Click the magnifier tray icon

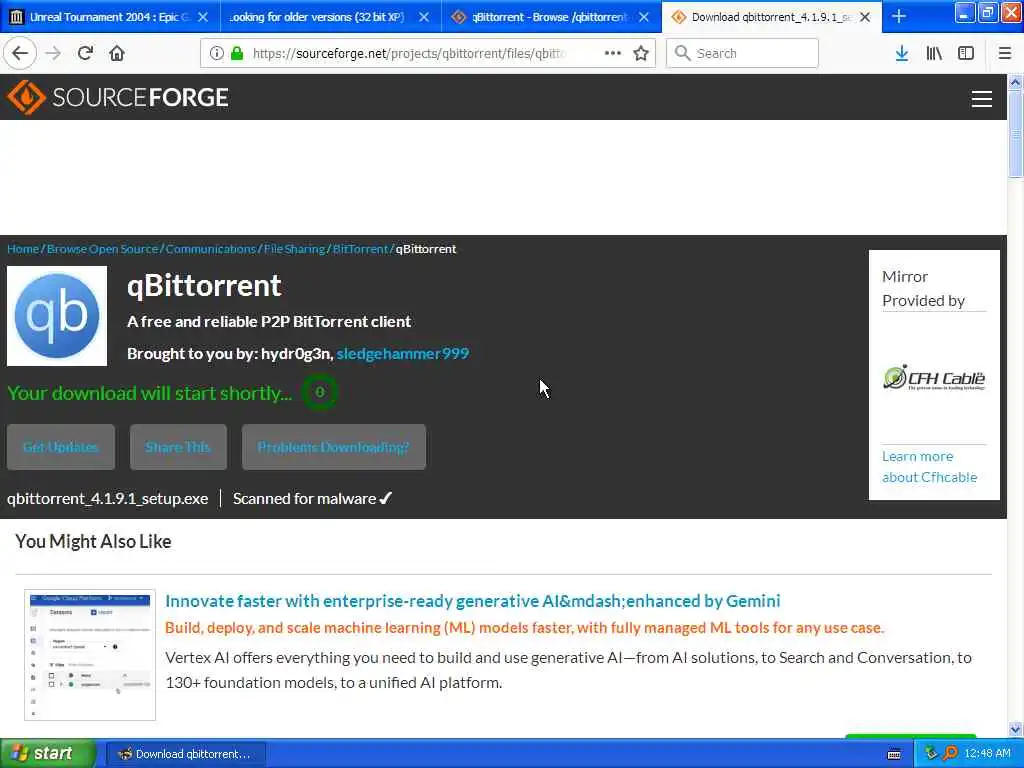click(x=950, y=753)
